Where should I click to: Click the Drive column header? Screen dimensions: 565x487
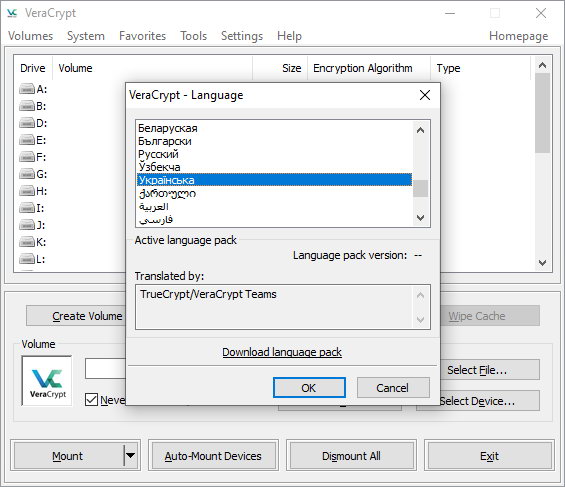[x=33, y=68]
